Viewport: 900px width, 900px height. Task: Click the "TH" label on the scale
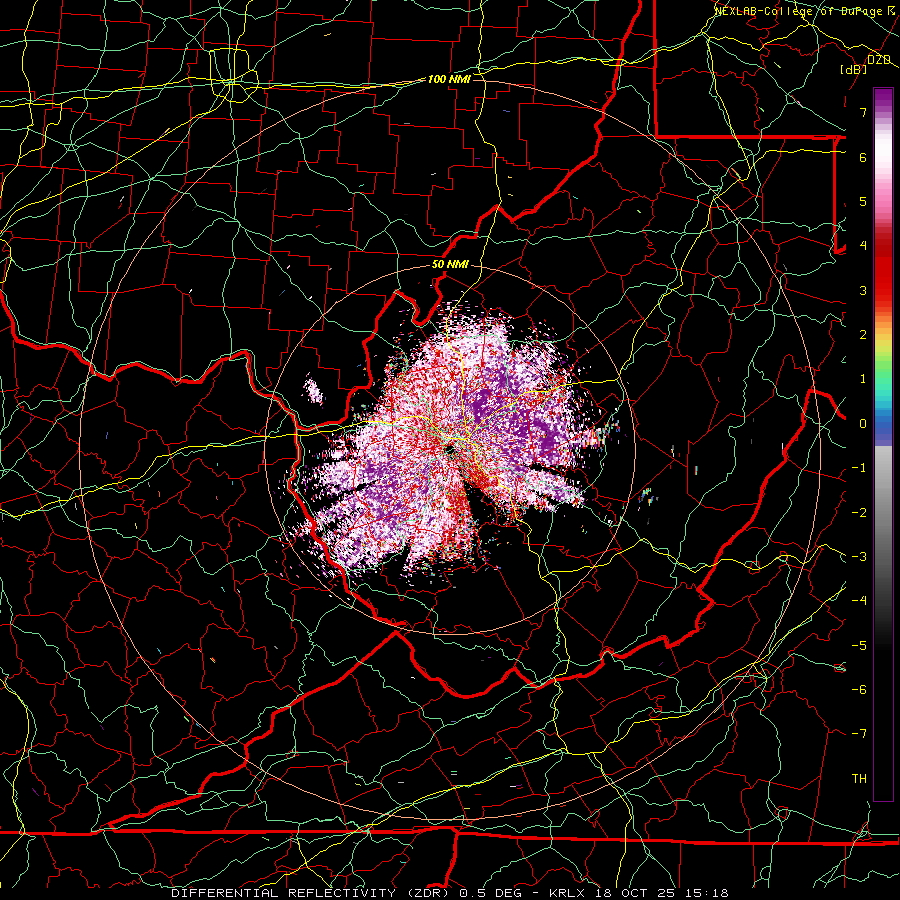pos(859,779)
